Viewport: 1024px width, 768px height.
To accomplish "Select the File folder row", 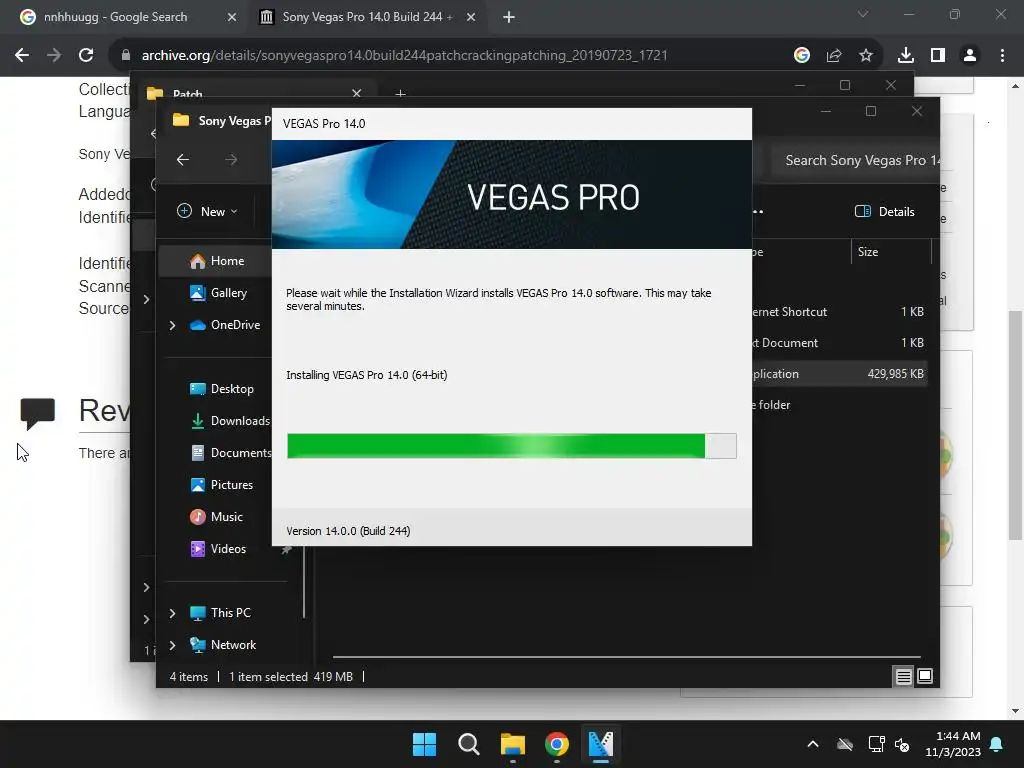I will 839,405.
